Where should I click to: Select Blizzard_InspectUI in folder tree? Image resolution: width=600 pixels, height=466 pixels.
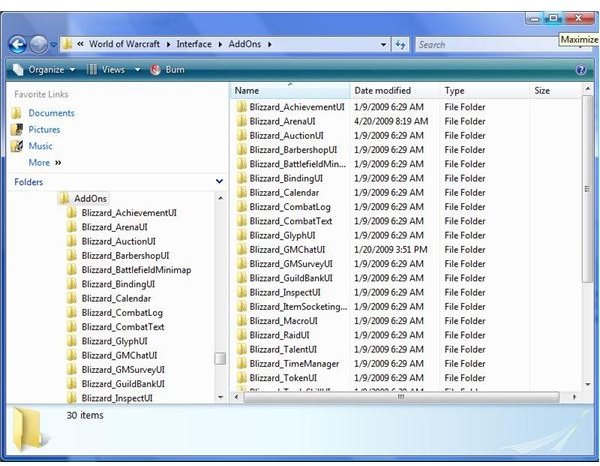point(117,398)
